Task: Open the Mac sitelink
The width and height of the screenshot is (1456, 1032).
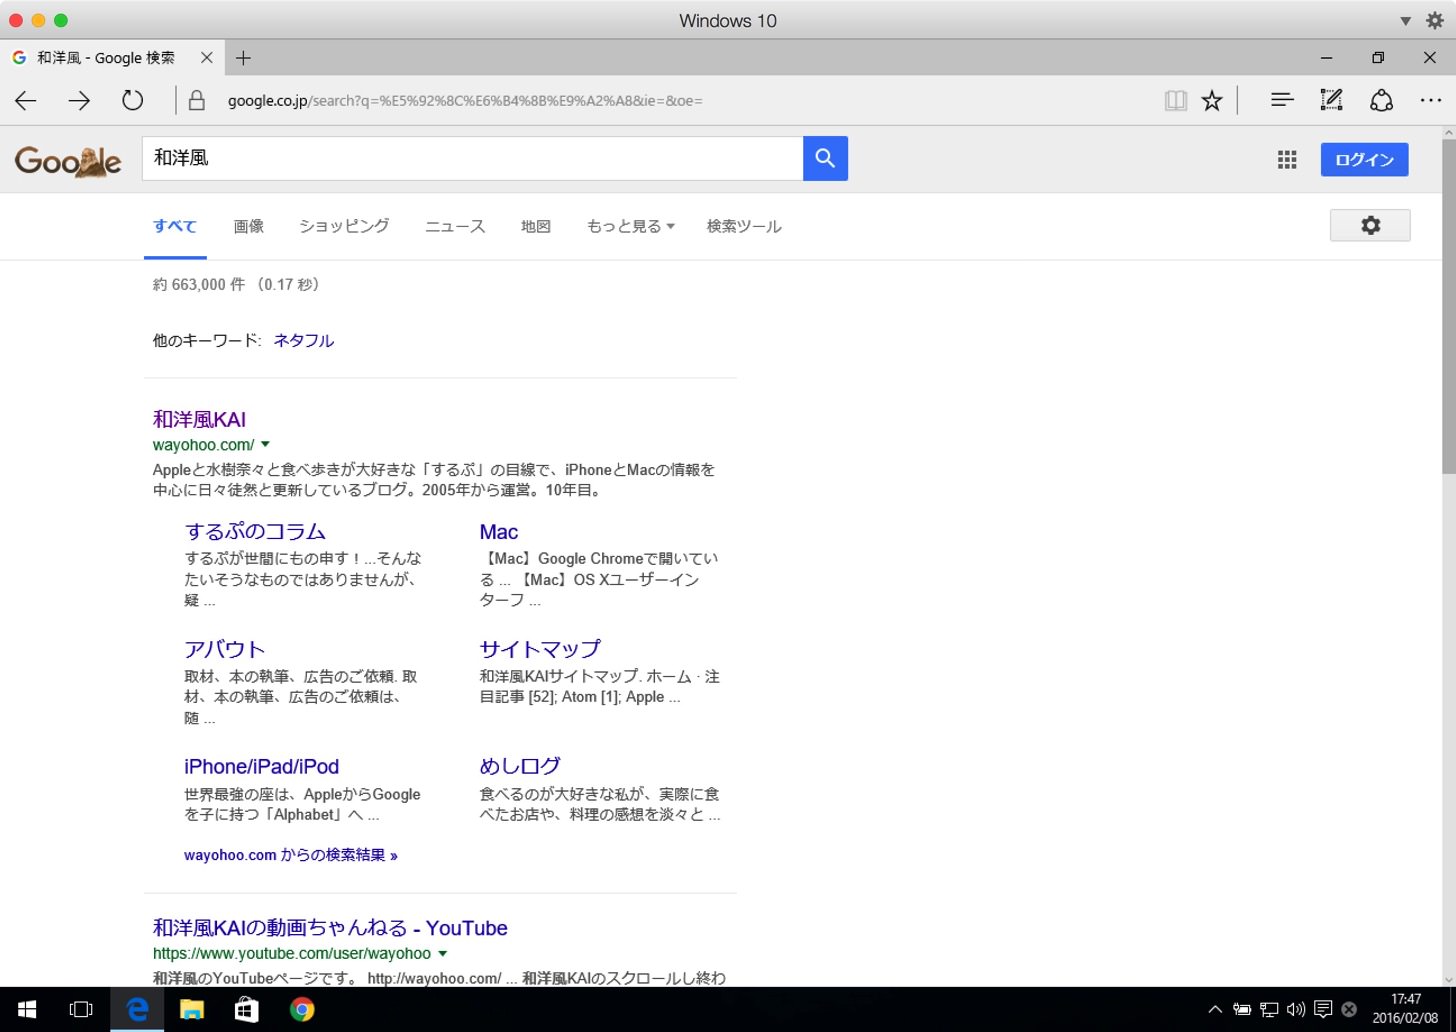Action: click(x=499, y=531)
